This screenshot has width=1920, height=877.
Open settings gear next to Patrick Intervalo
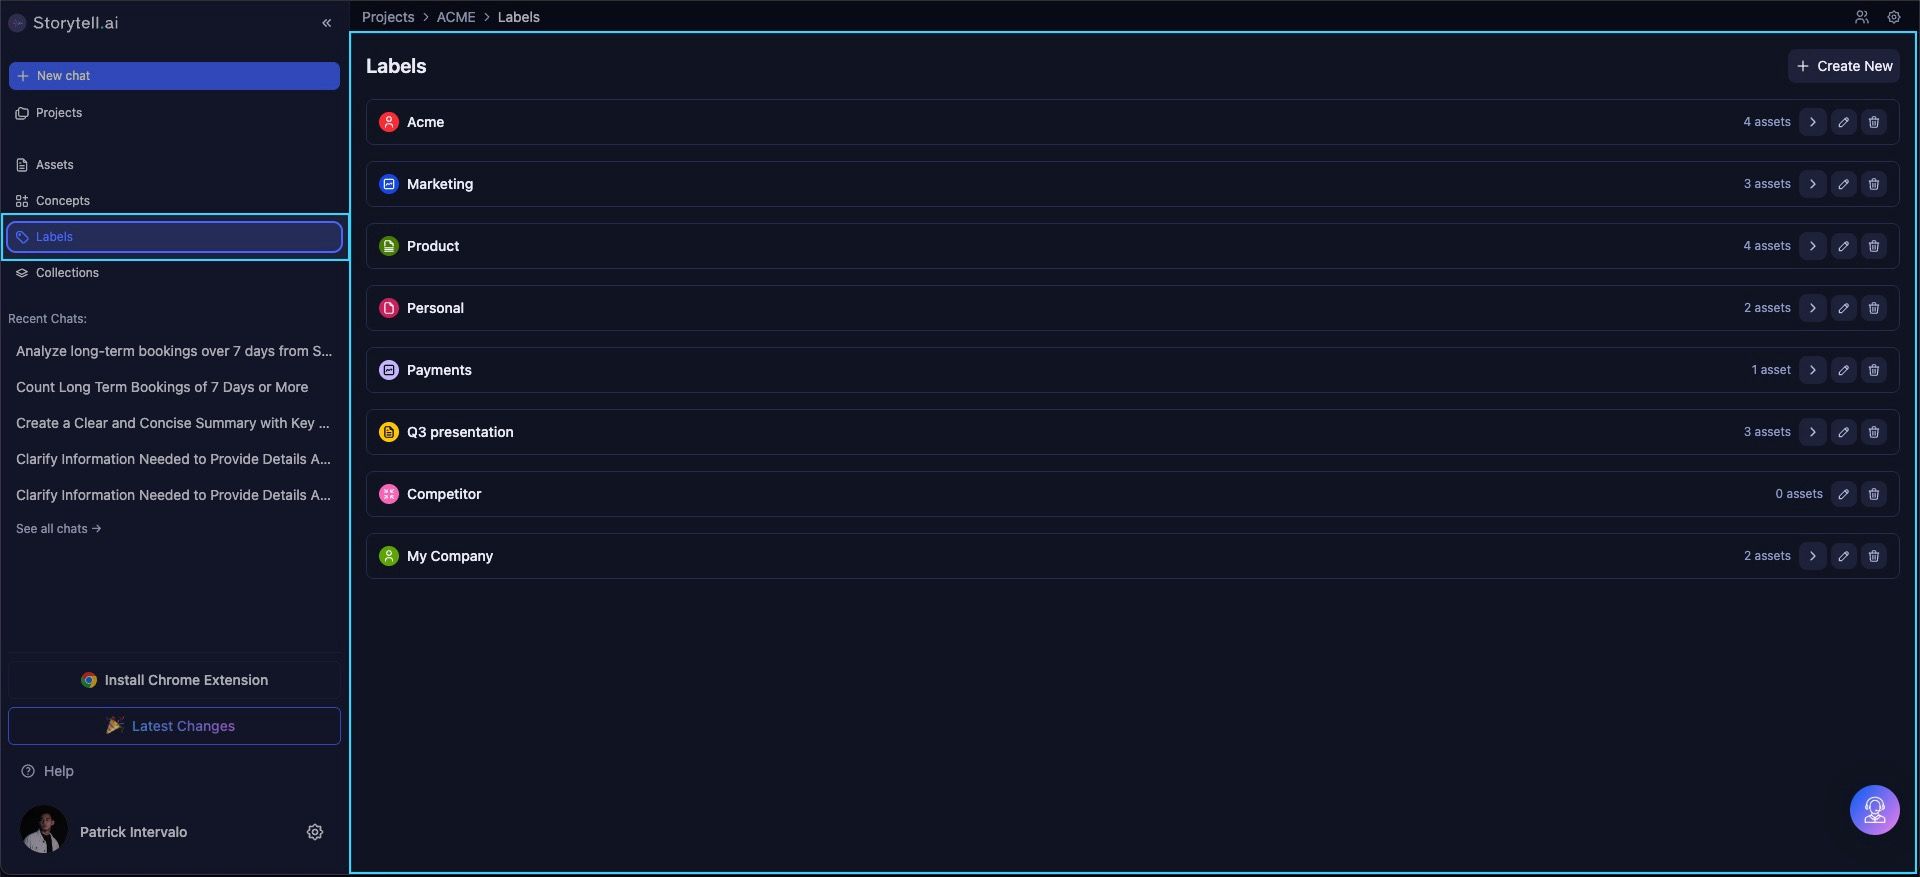[315, 832]
